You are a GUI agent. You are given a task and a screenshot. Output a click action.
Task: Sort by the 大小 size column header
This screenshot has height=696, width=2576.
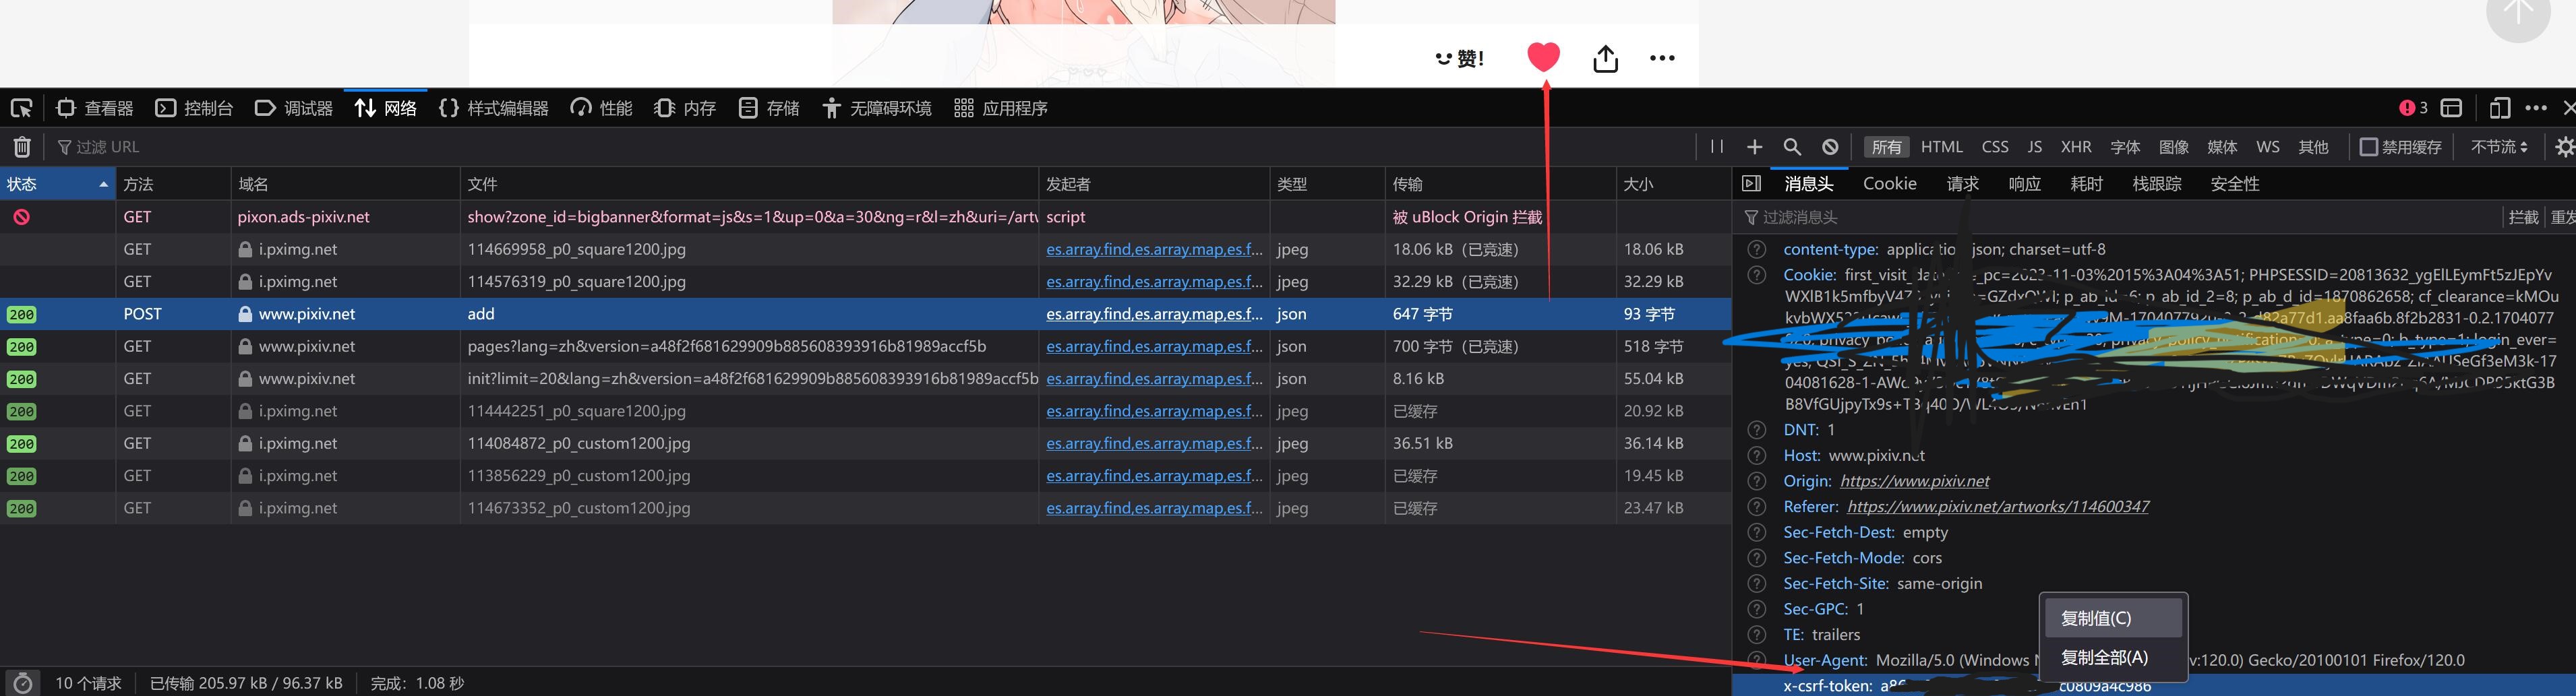click(x=1674, y=184)
